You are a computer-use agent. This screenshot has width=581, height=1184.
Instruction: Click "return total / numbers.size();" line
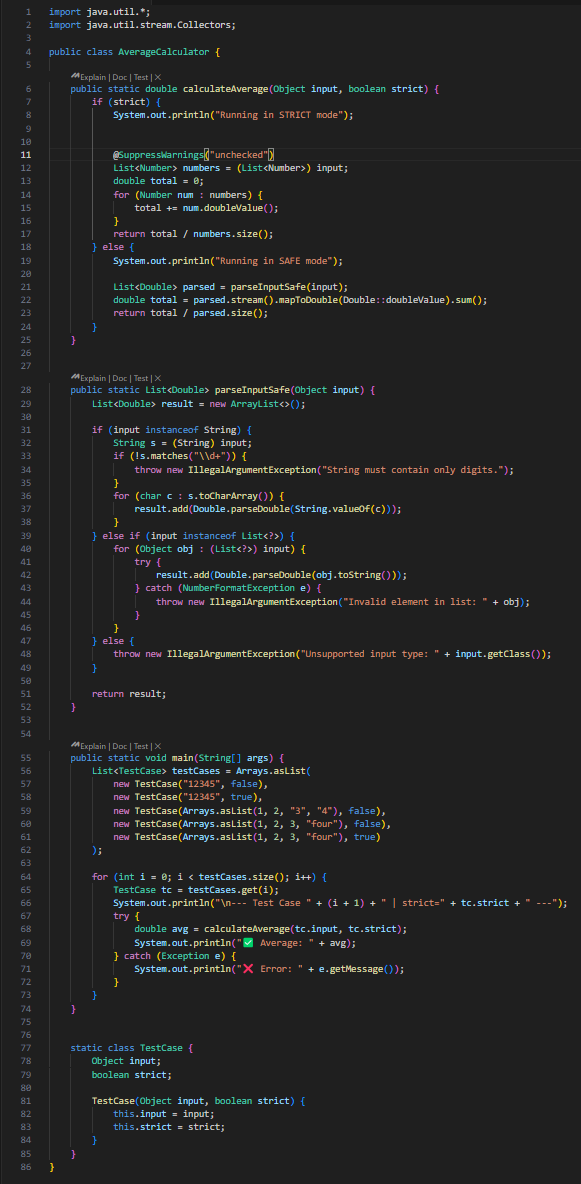[x=193, y=234]
